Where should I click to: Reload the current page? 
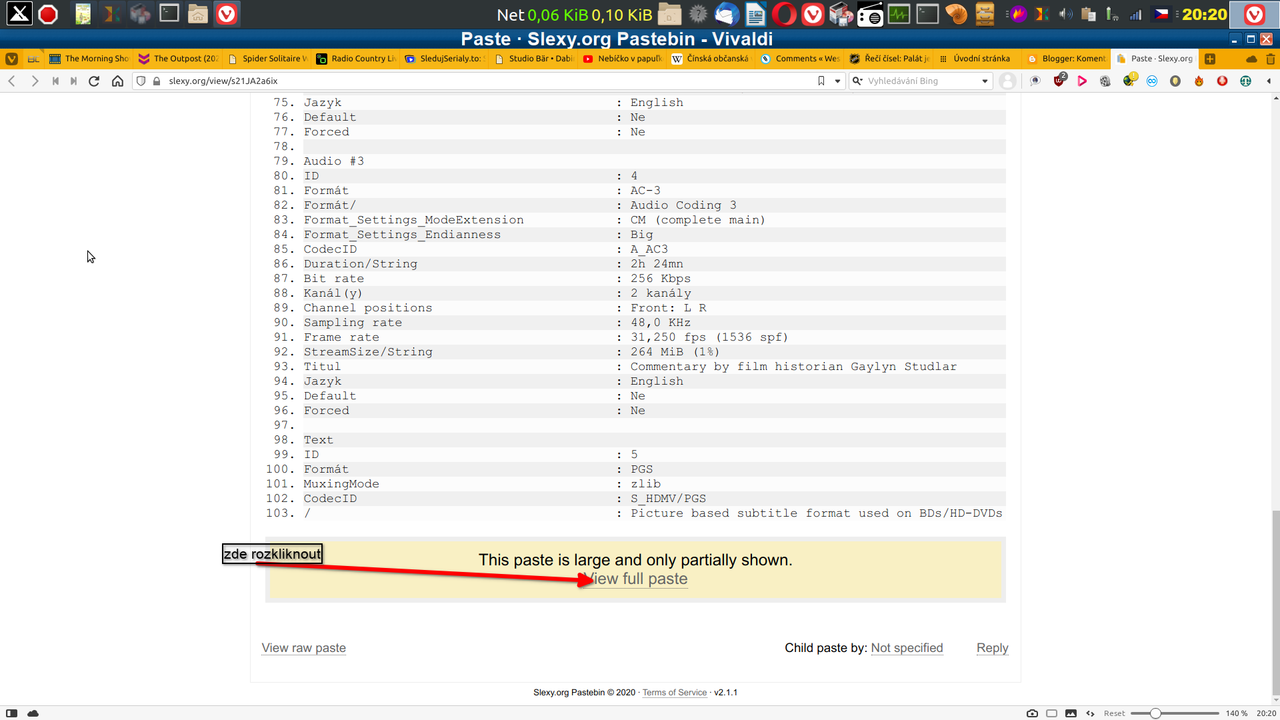point(95,81)
